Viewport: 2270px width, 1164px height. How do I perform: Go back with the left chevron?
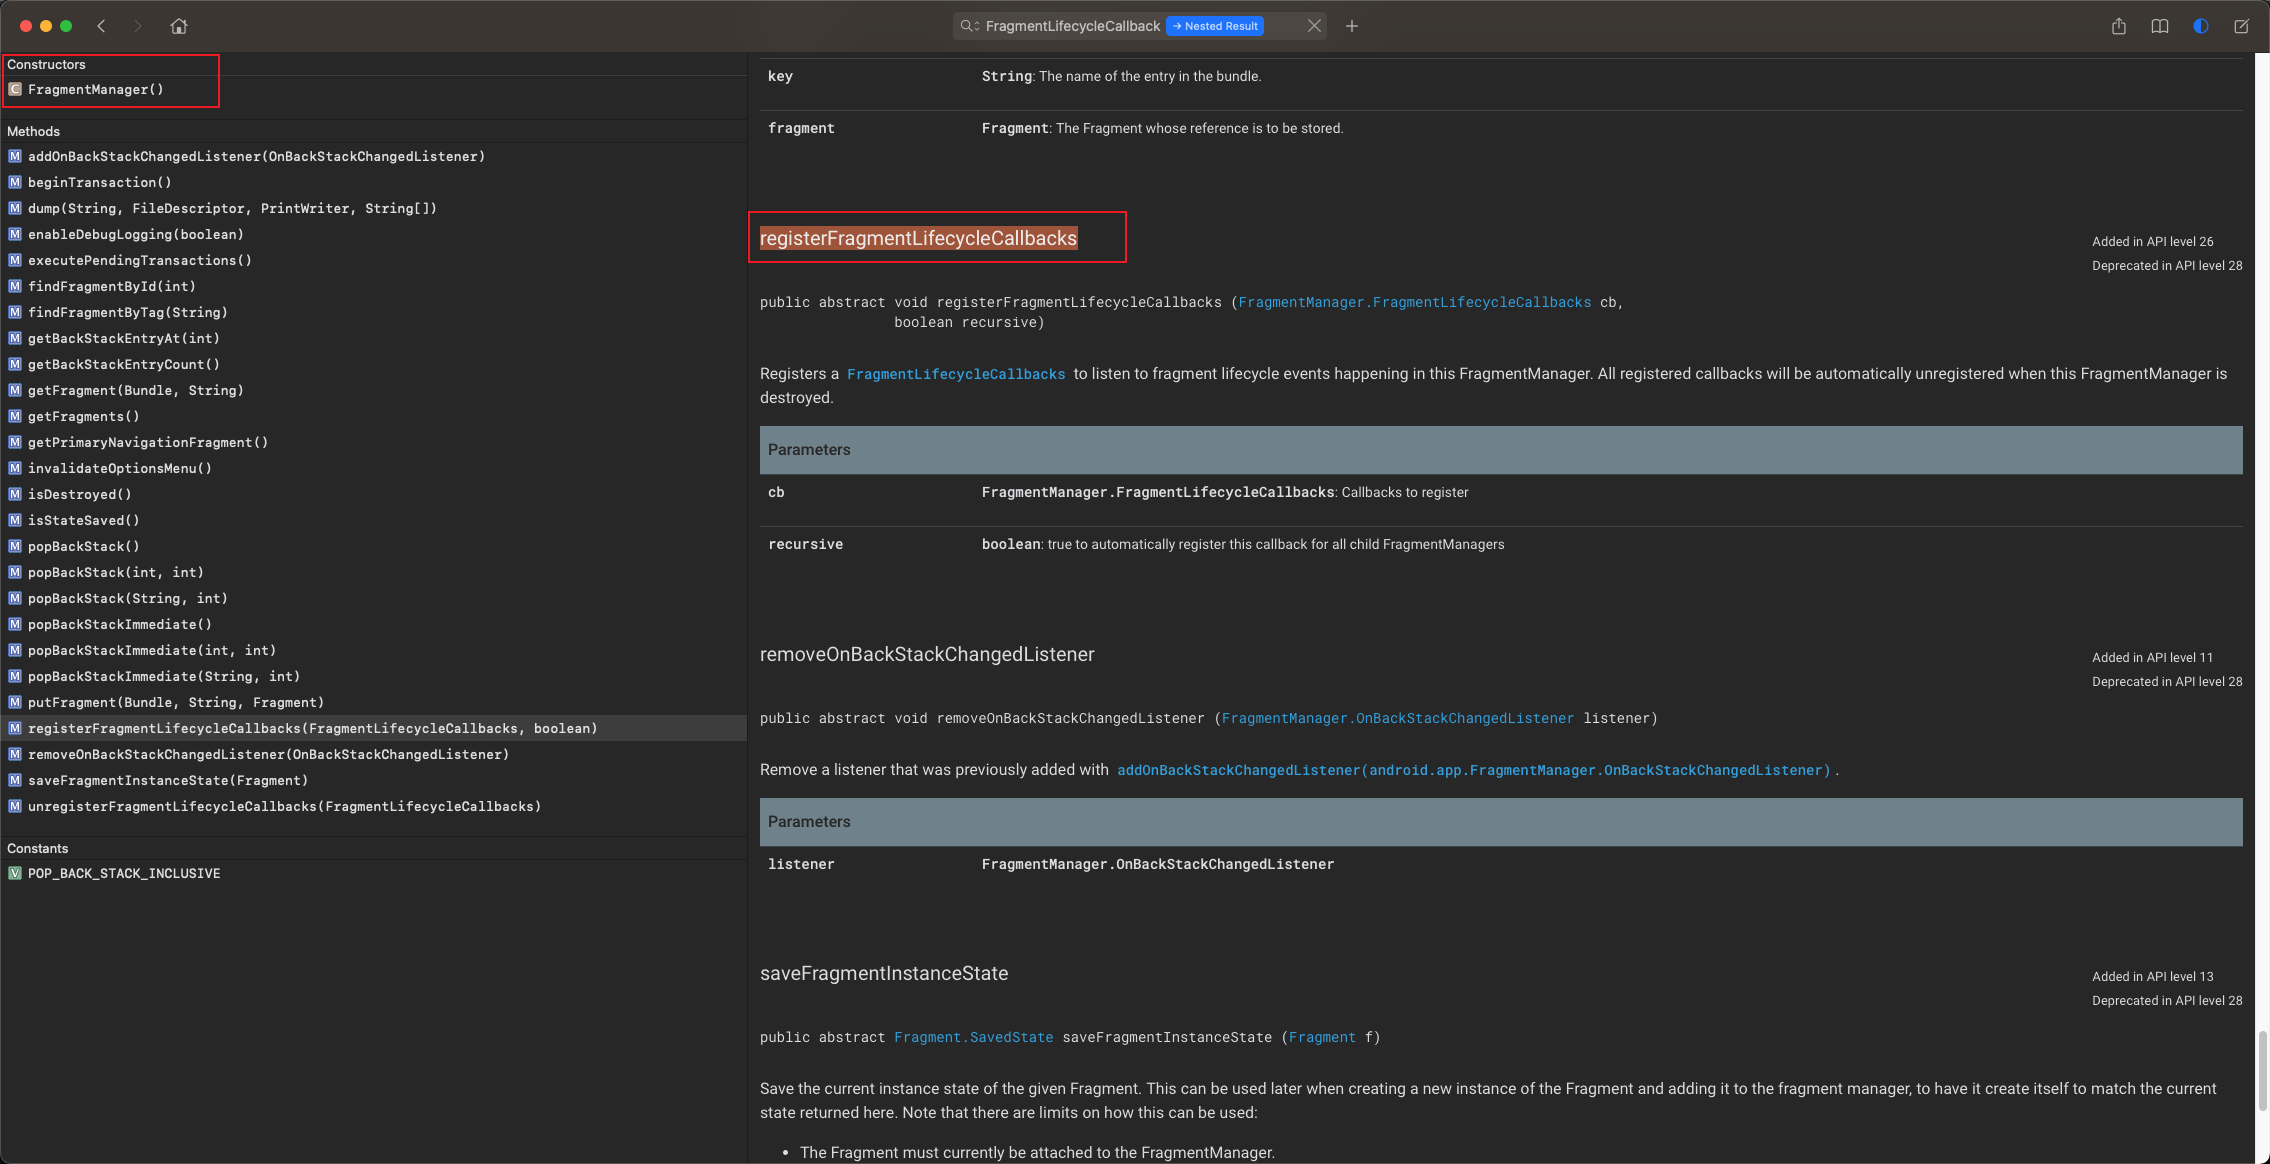pos(101,26)
